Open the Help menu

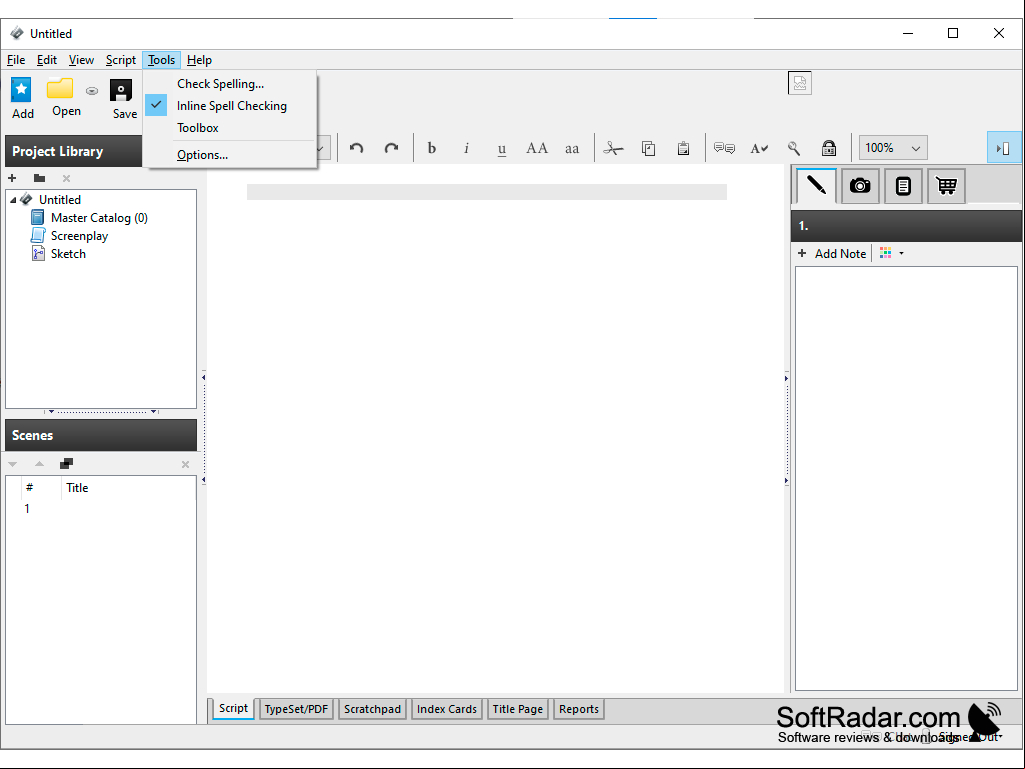[199, 60]
